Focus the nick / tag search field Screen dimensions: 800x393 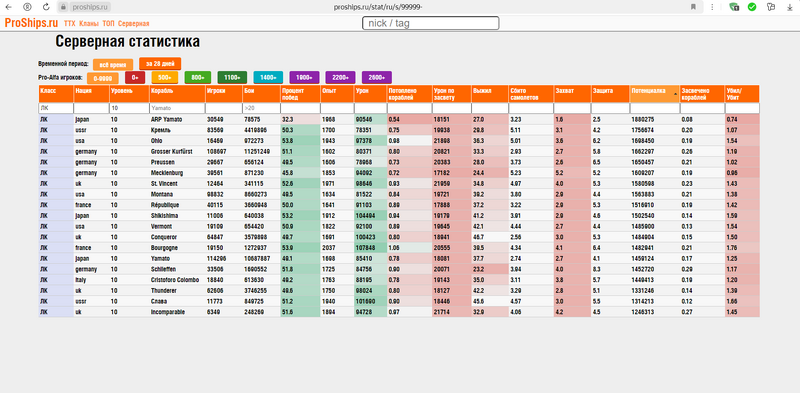tap(431, 23)
